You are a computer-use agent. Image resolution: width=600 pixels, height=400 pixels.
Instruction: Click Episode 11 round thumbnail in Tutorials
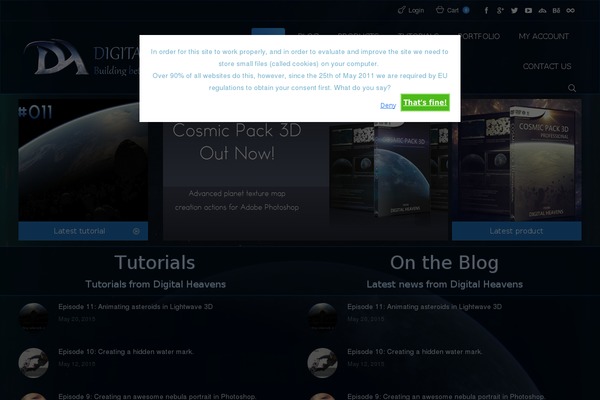(x=34, y=317)
